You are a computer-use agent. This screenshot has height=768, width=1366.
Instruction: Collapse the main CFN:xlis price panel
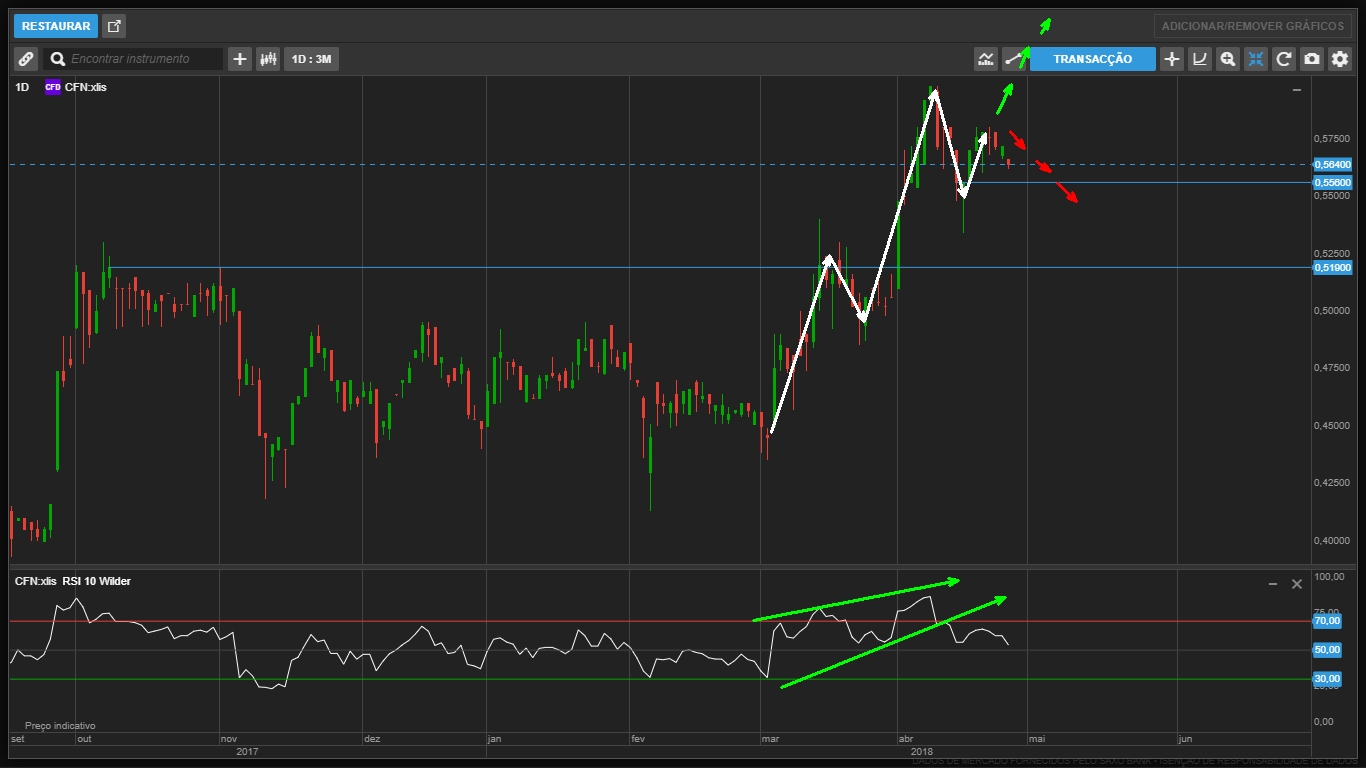pyautogui.click(x=1297, y=90)
